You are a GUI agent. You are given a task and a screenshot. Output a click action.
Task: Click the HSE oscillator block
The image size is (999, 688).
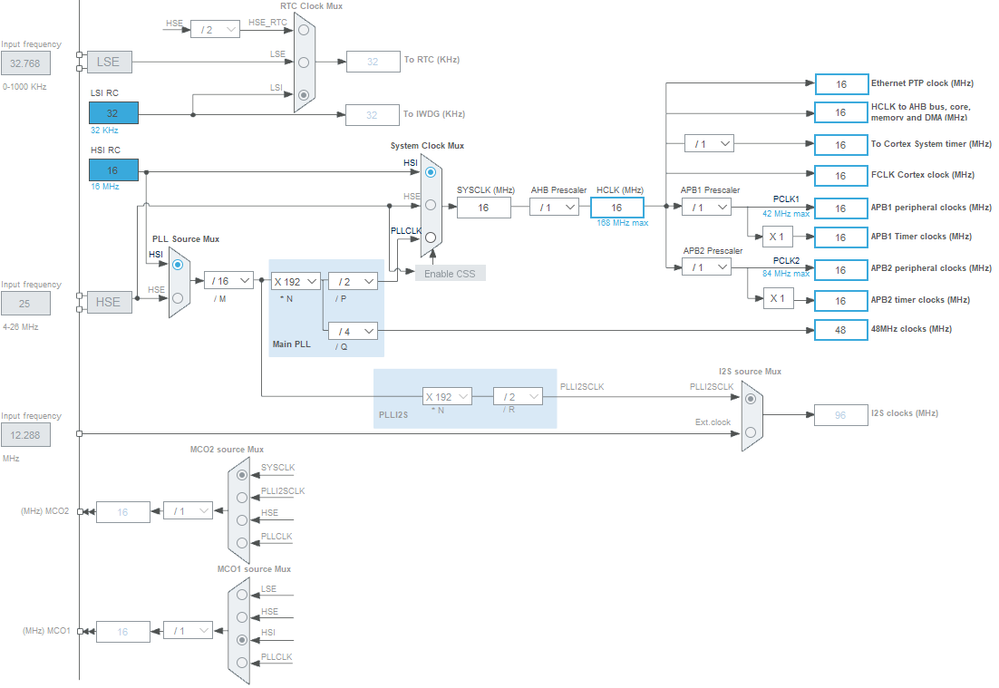click(109, 302)
